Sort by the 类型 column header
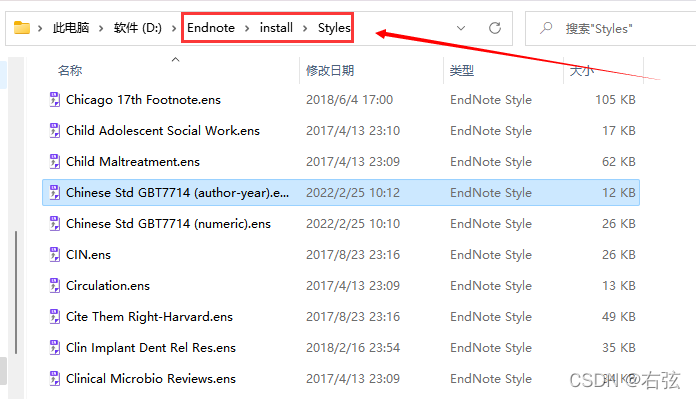 point(462,70)
